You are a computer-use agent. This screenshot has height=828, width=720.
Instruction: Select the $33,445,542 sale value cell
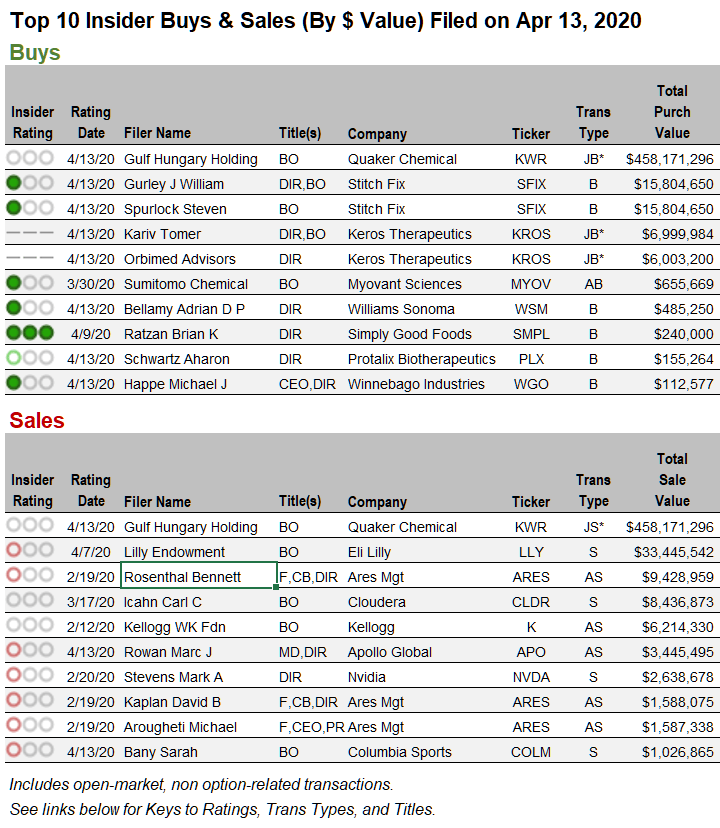coord(669,552)
